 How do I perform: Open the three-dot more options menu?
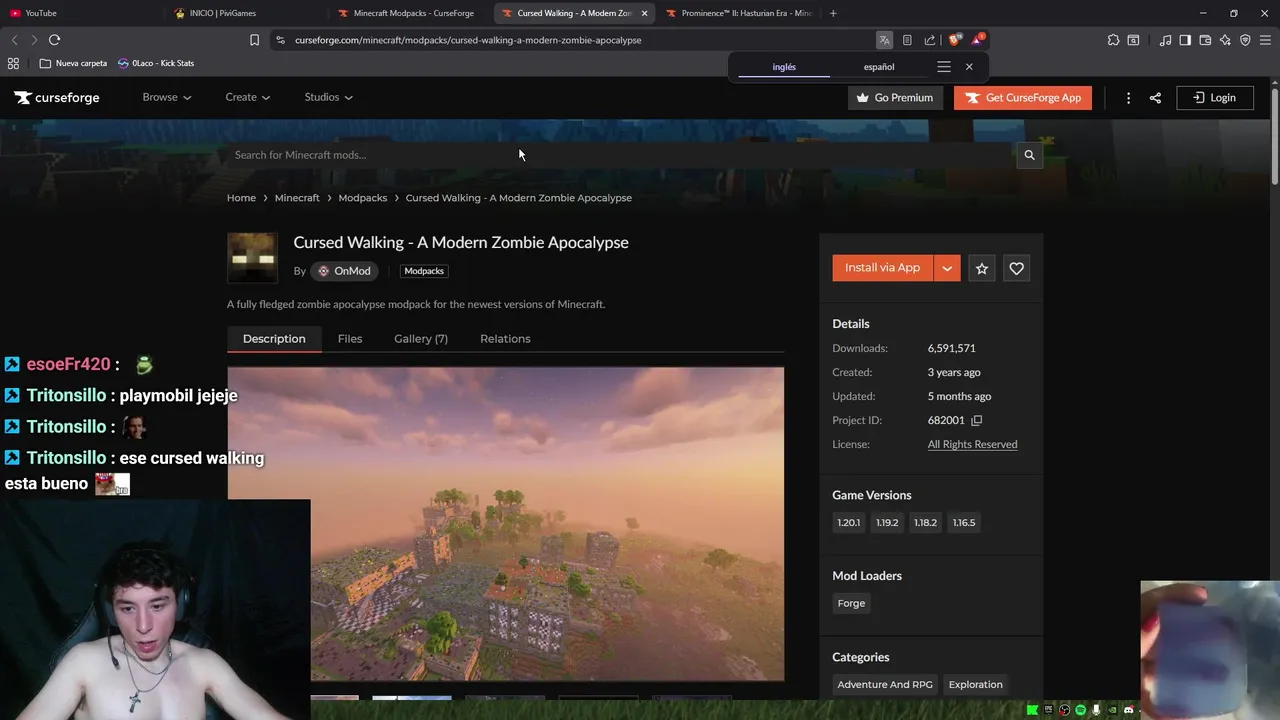coord(1128,97)
